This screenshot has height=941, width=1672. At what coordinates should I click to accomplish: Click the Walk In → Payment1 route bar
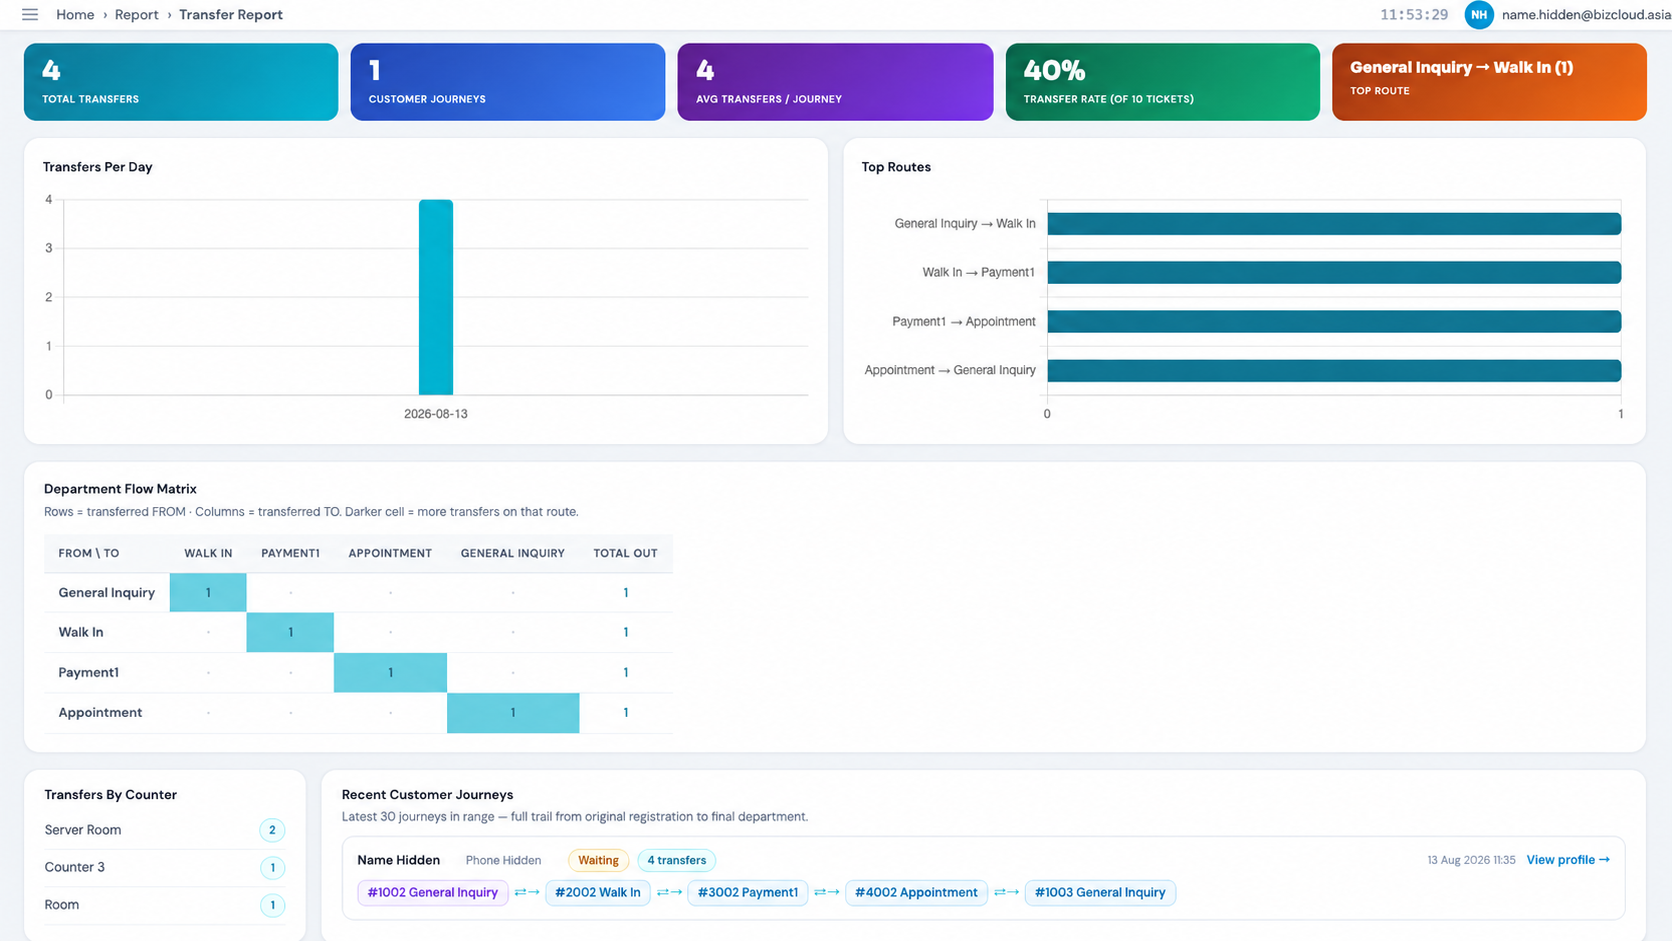pos(1334,272)
